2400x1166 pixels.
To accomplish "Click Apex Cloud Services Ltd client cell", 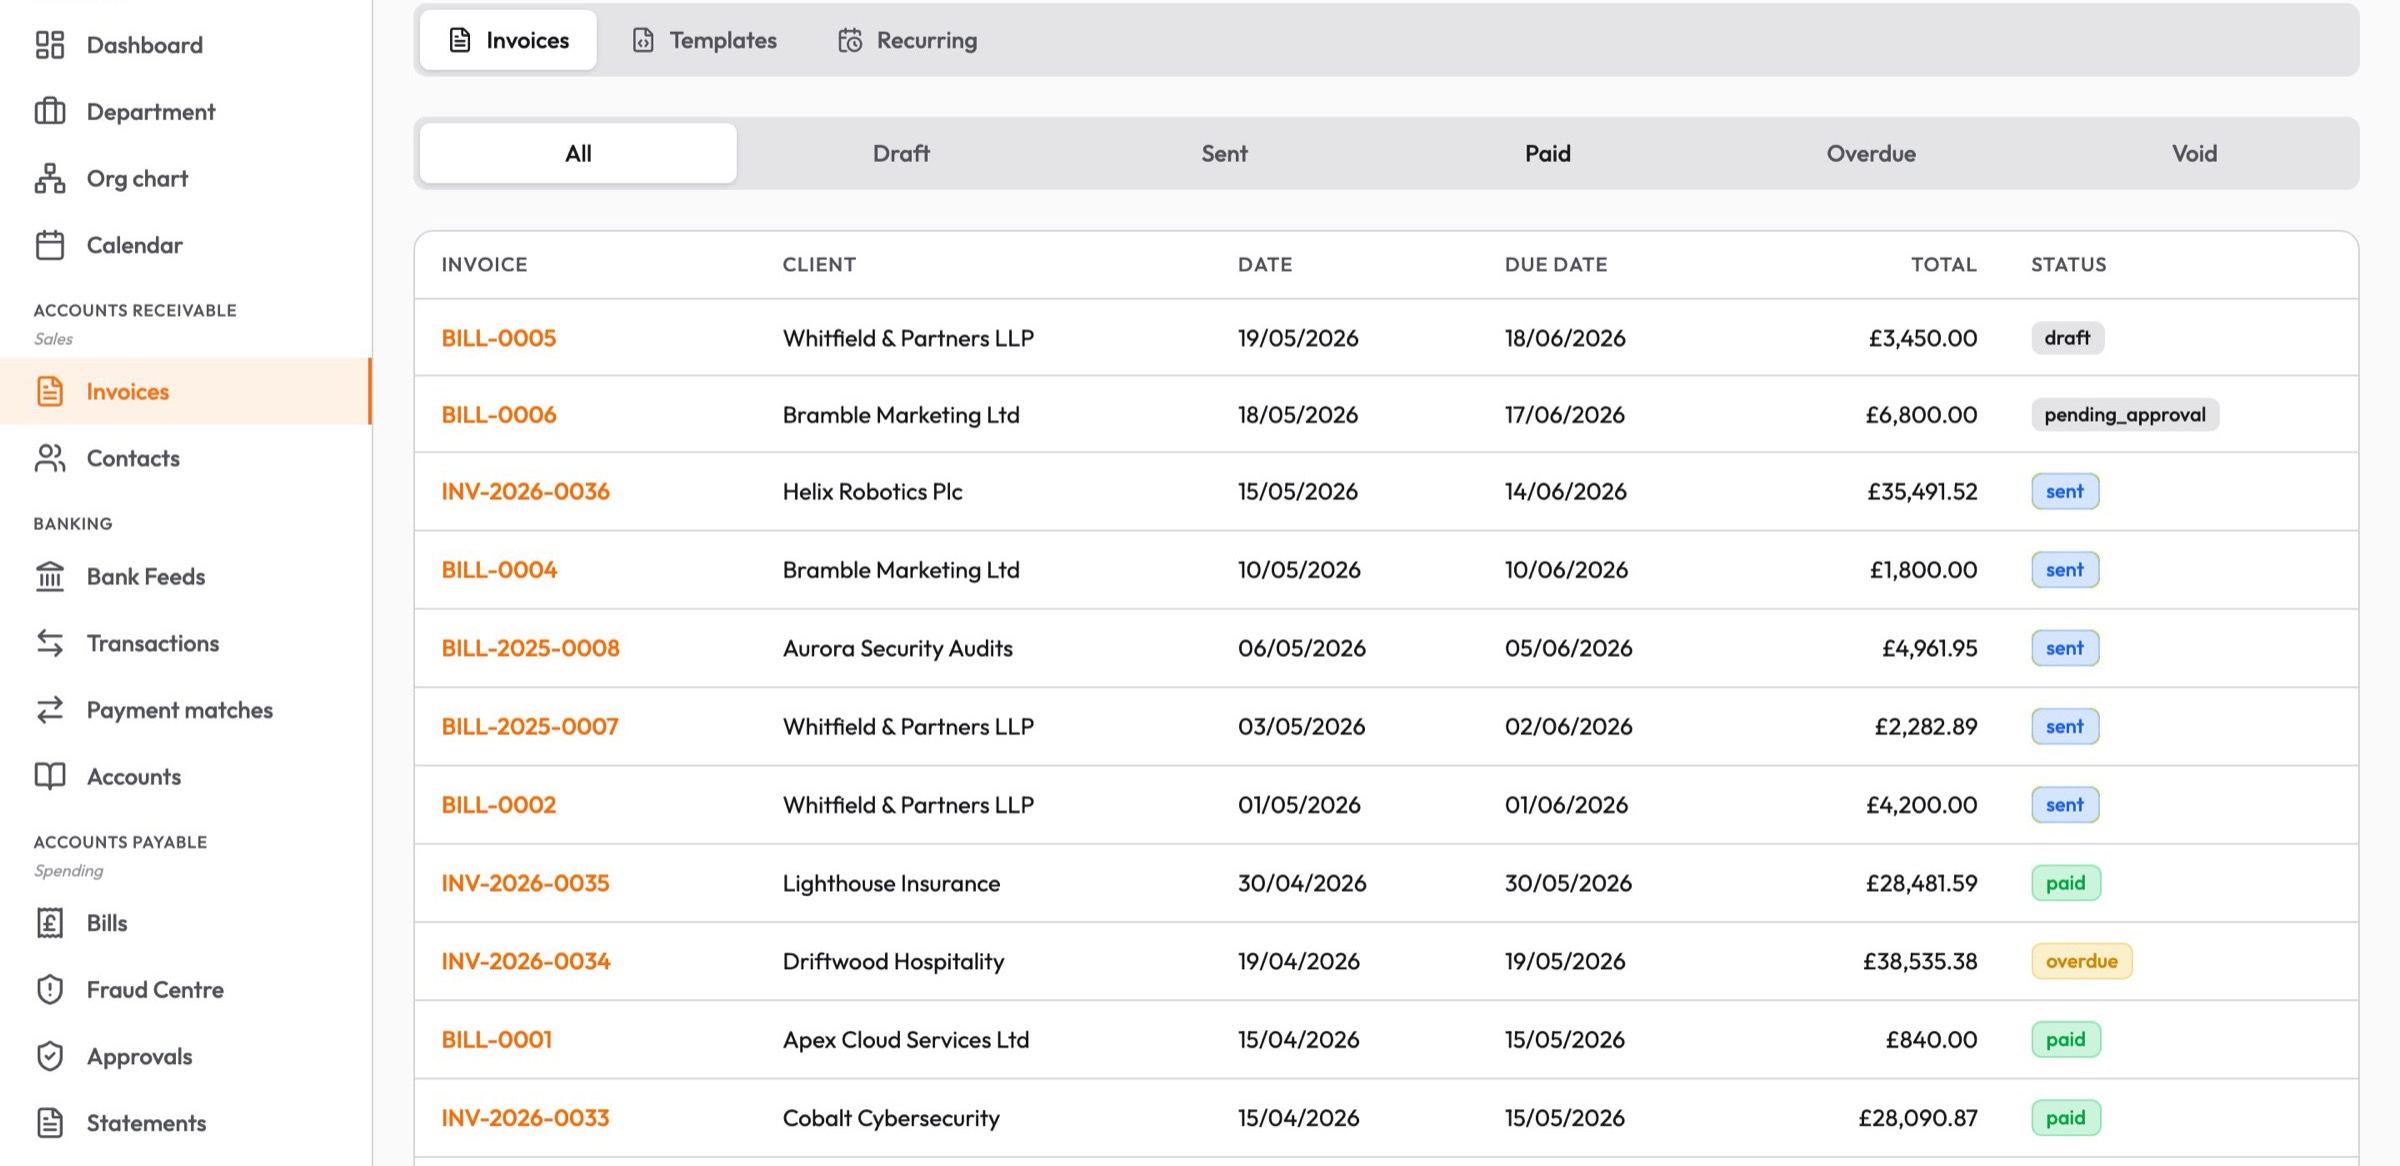I will [905, 1039].
